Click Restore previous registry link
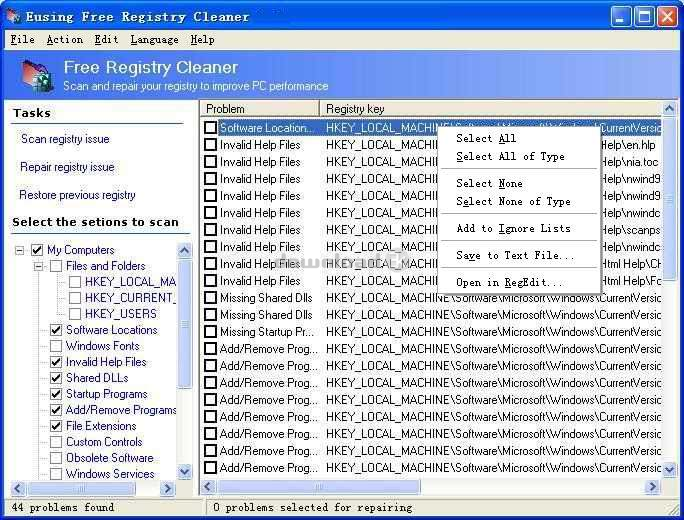 (77, 195)
